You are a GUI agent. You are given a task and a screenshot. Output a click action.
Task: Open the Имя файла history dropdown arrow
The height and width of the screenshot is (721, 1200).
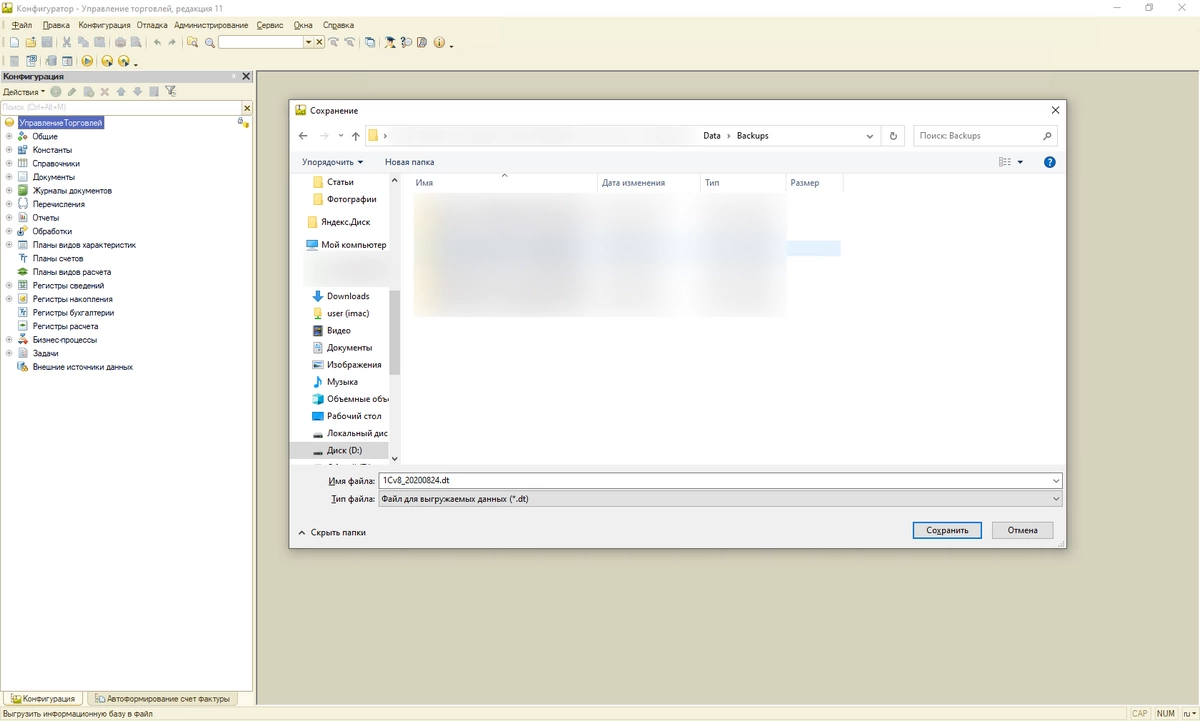point(1056,481)
